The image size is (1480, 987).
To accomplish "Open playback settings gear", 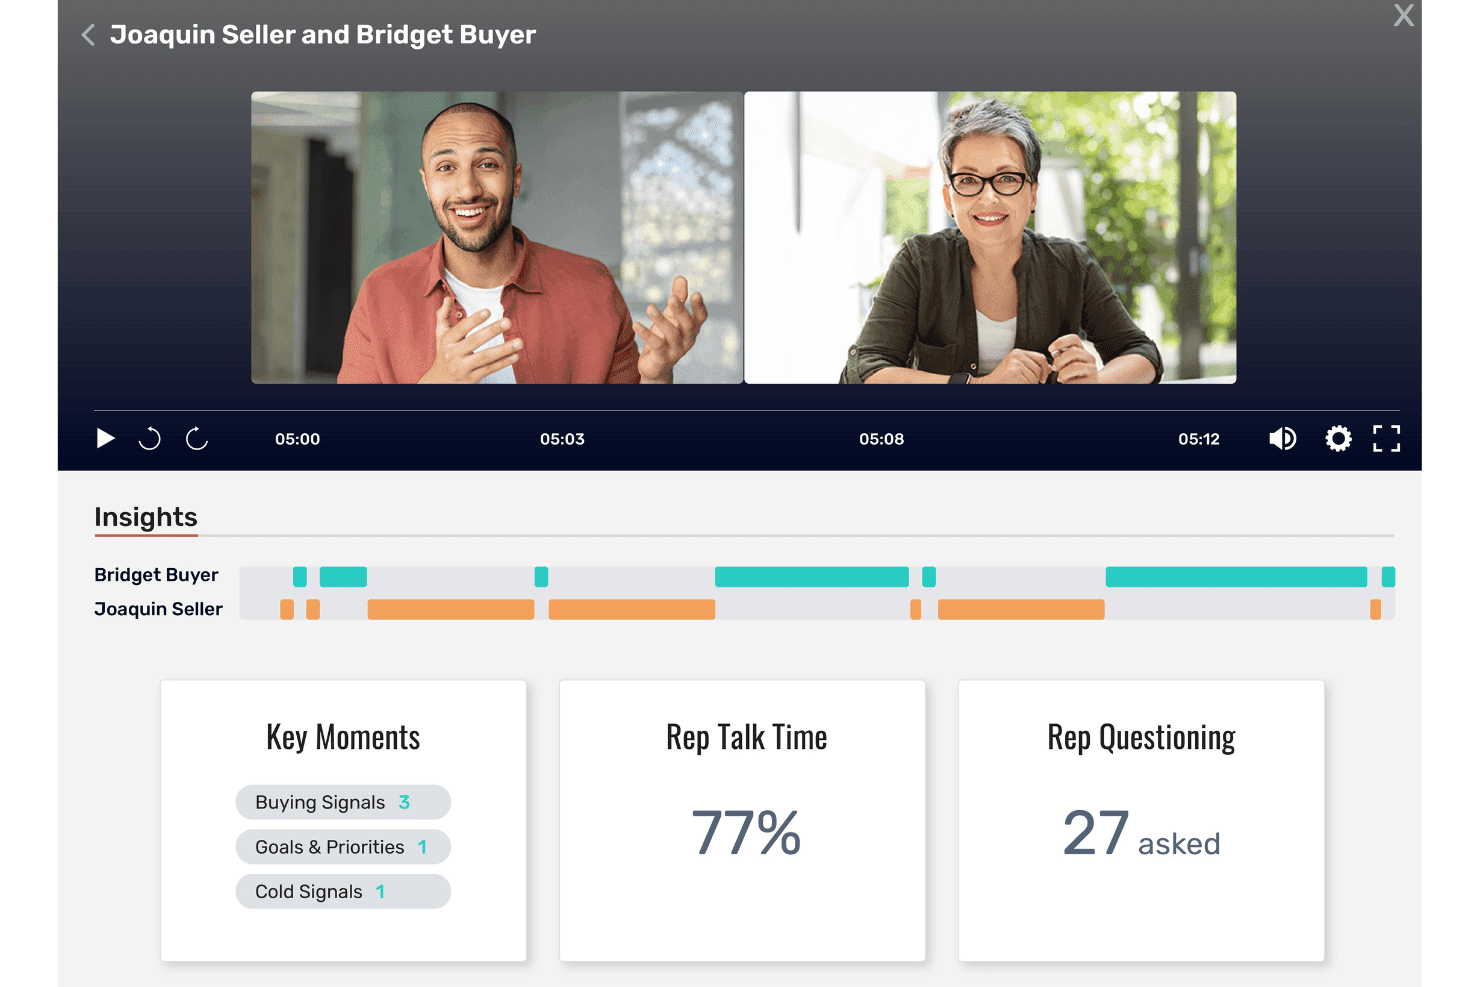I will point(1338,438).
